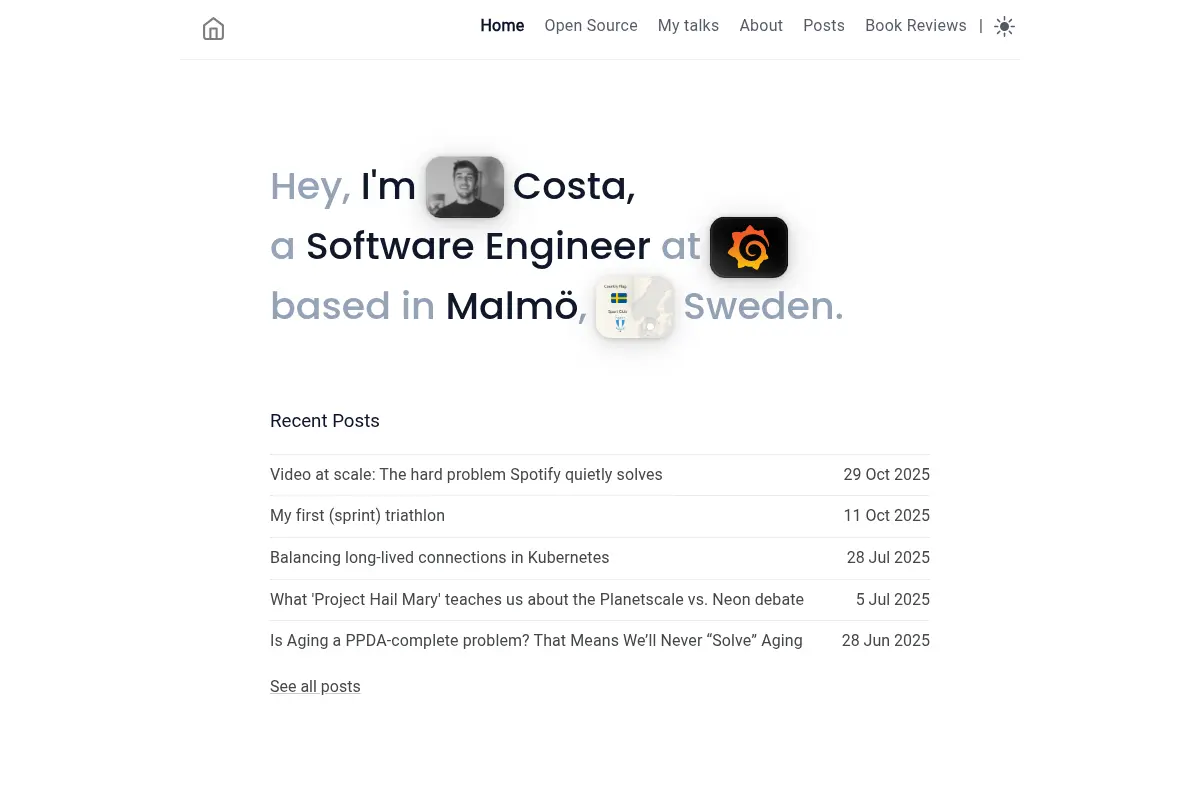Click the date 5 Jul 2025
The width and height of the screenshot is (1200, 800).
point(893,600)
